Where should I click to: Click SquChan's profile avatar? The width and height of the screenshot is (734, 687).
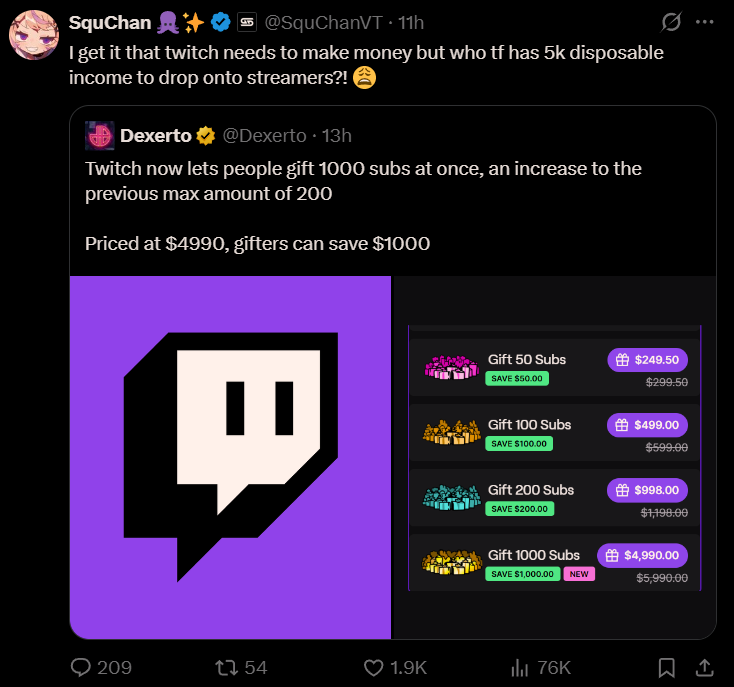[32, 35]
